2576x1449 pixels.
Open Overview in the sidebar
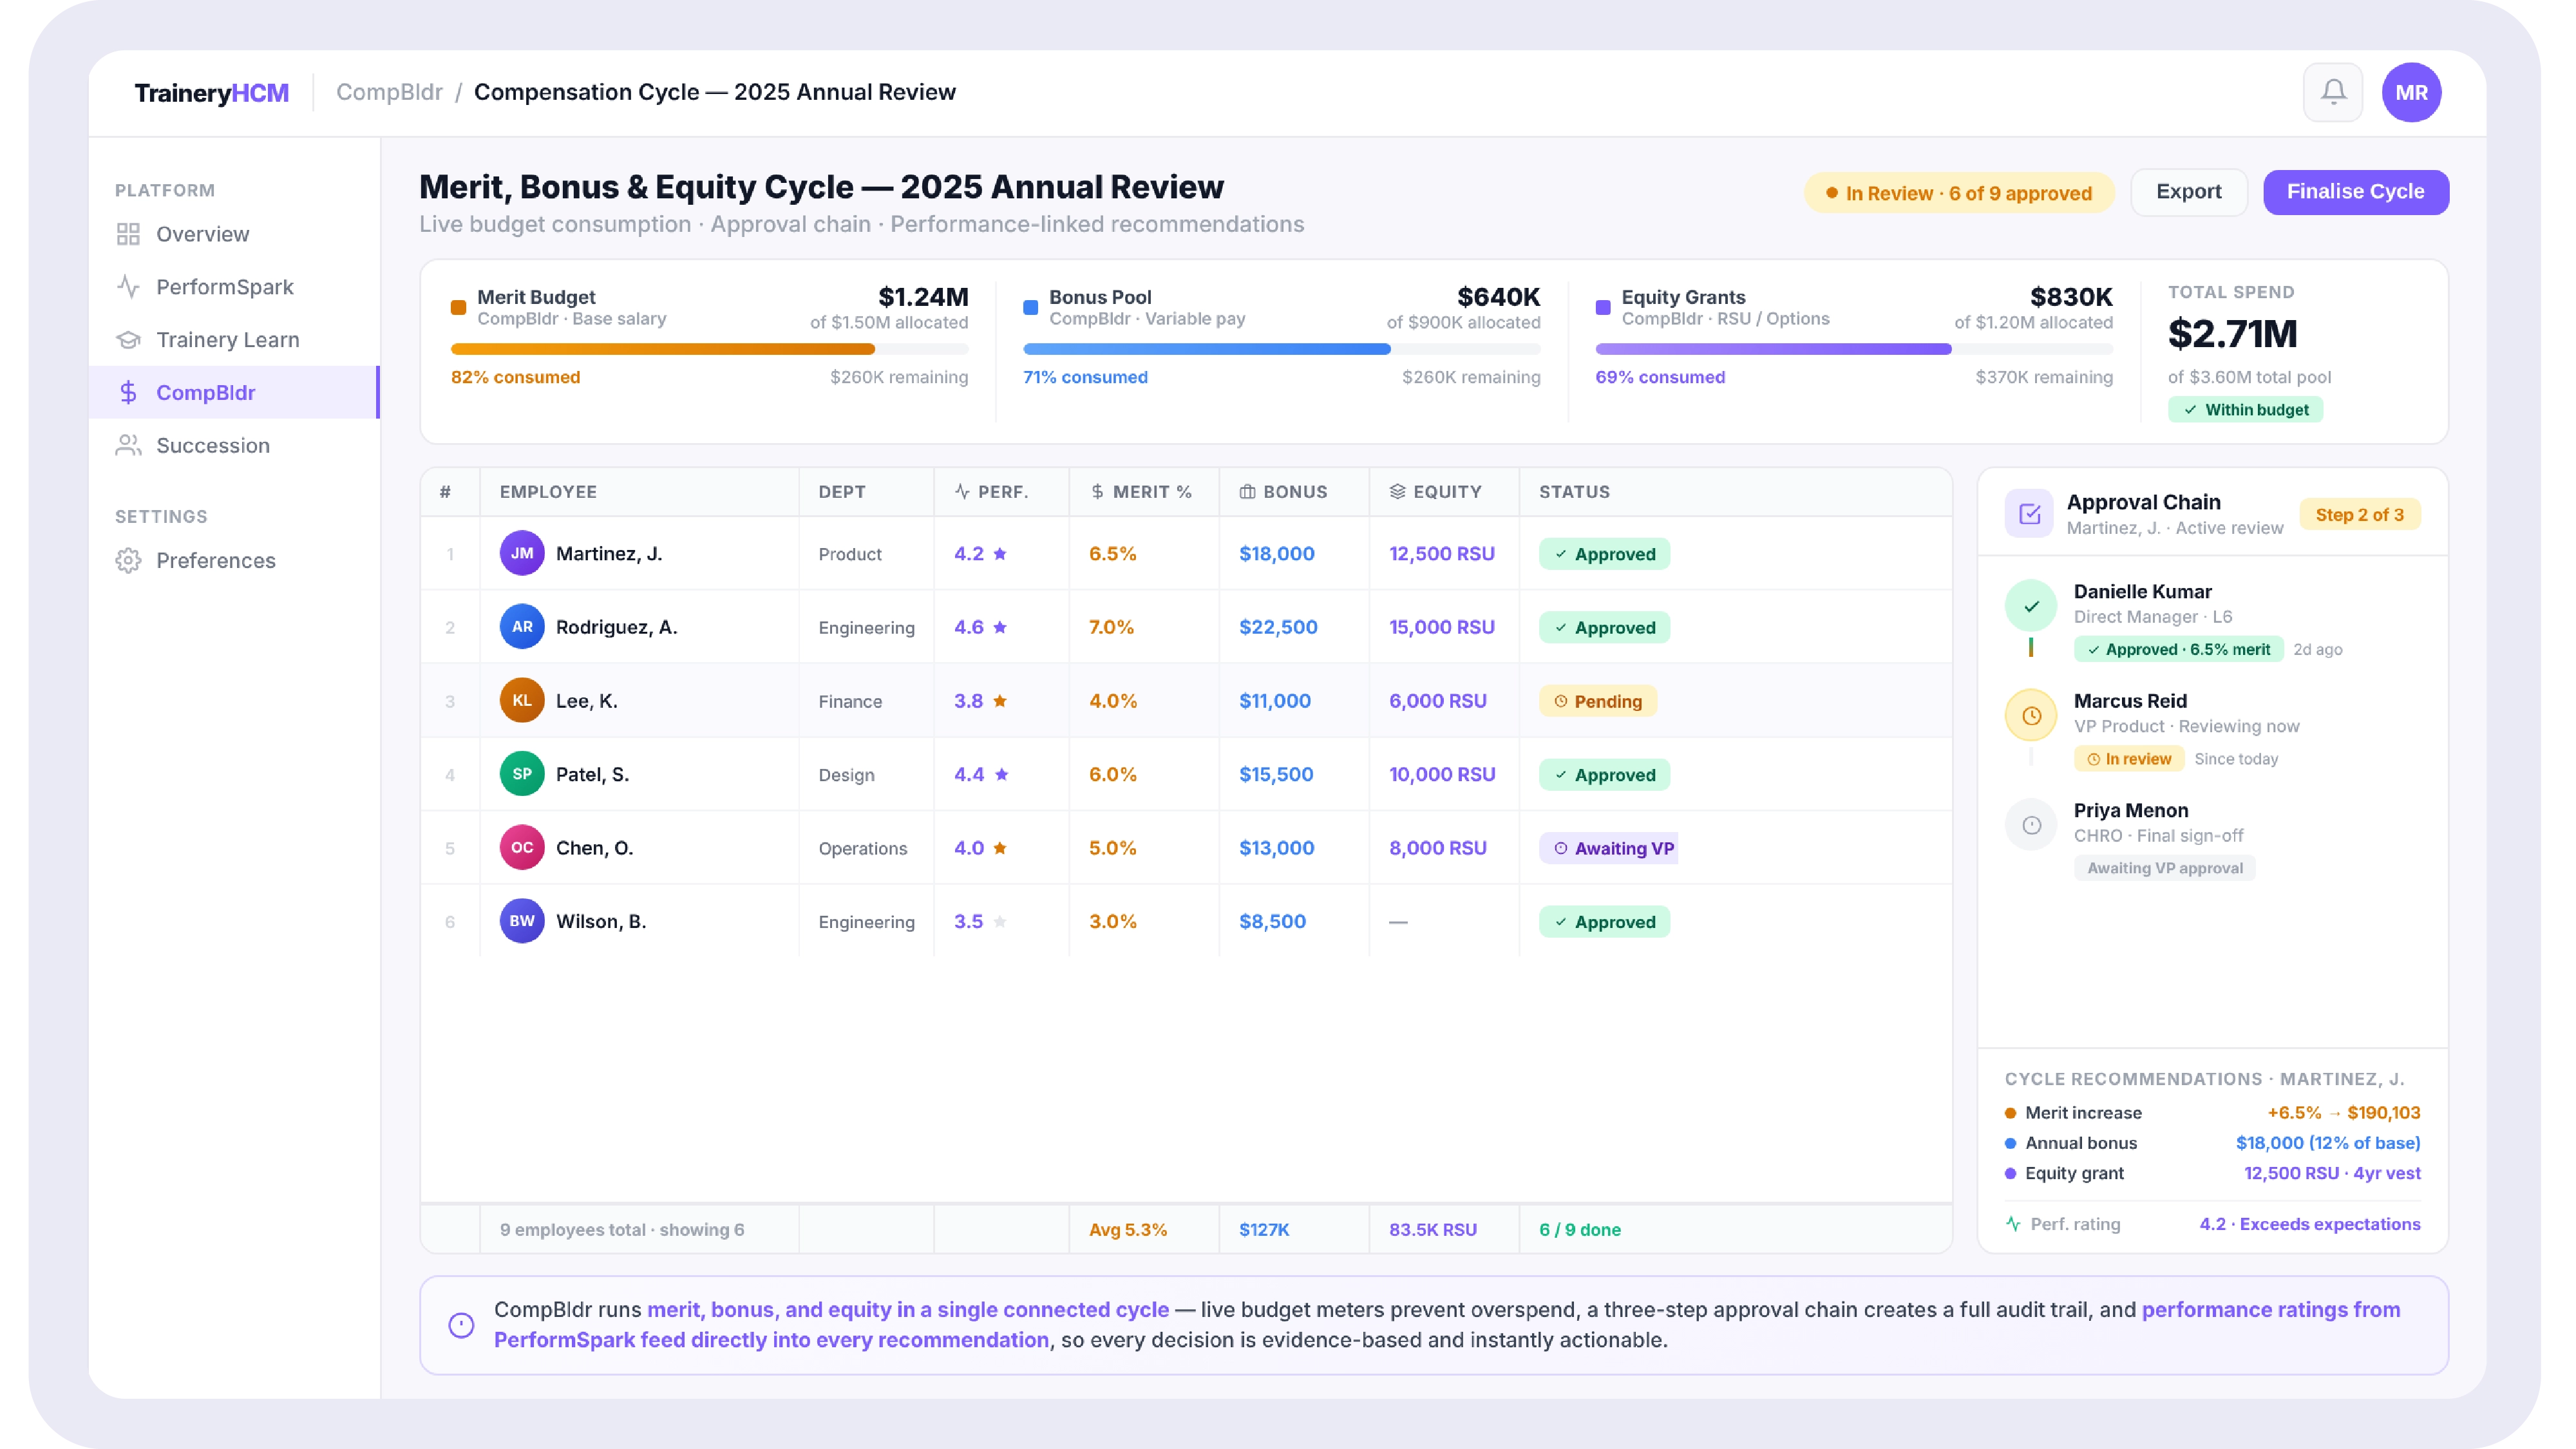tap(234, 234)
